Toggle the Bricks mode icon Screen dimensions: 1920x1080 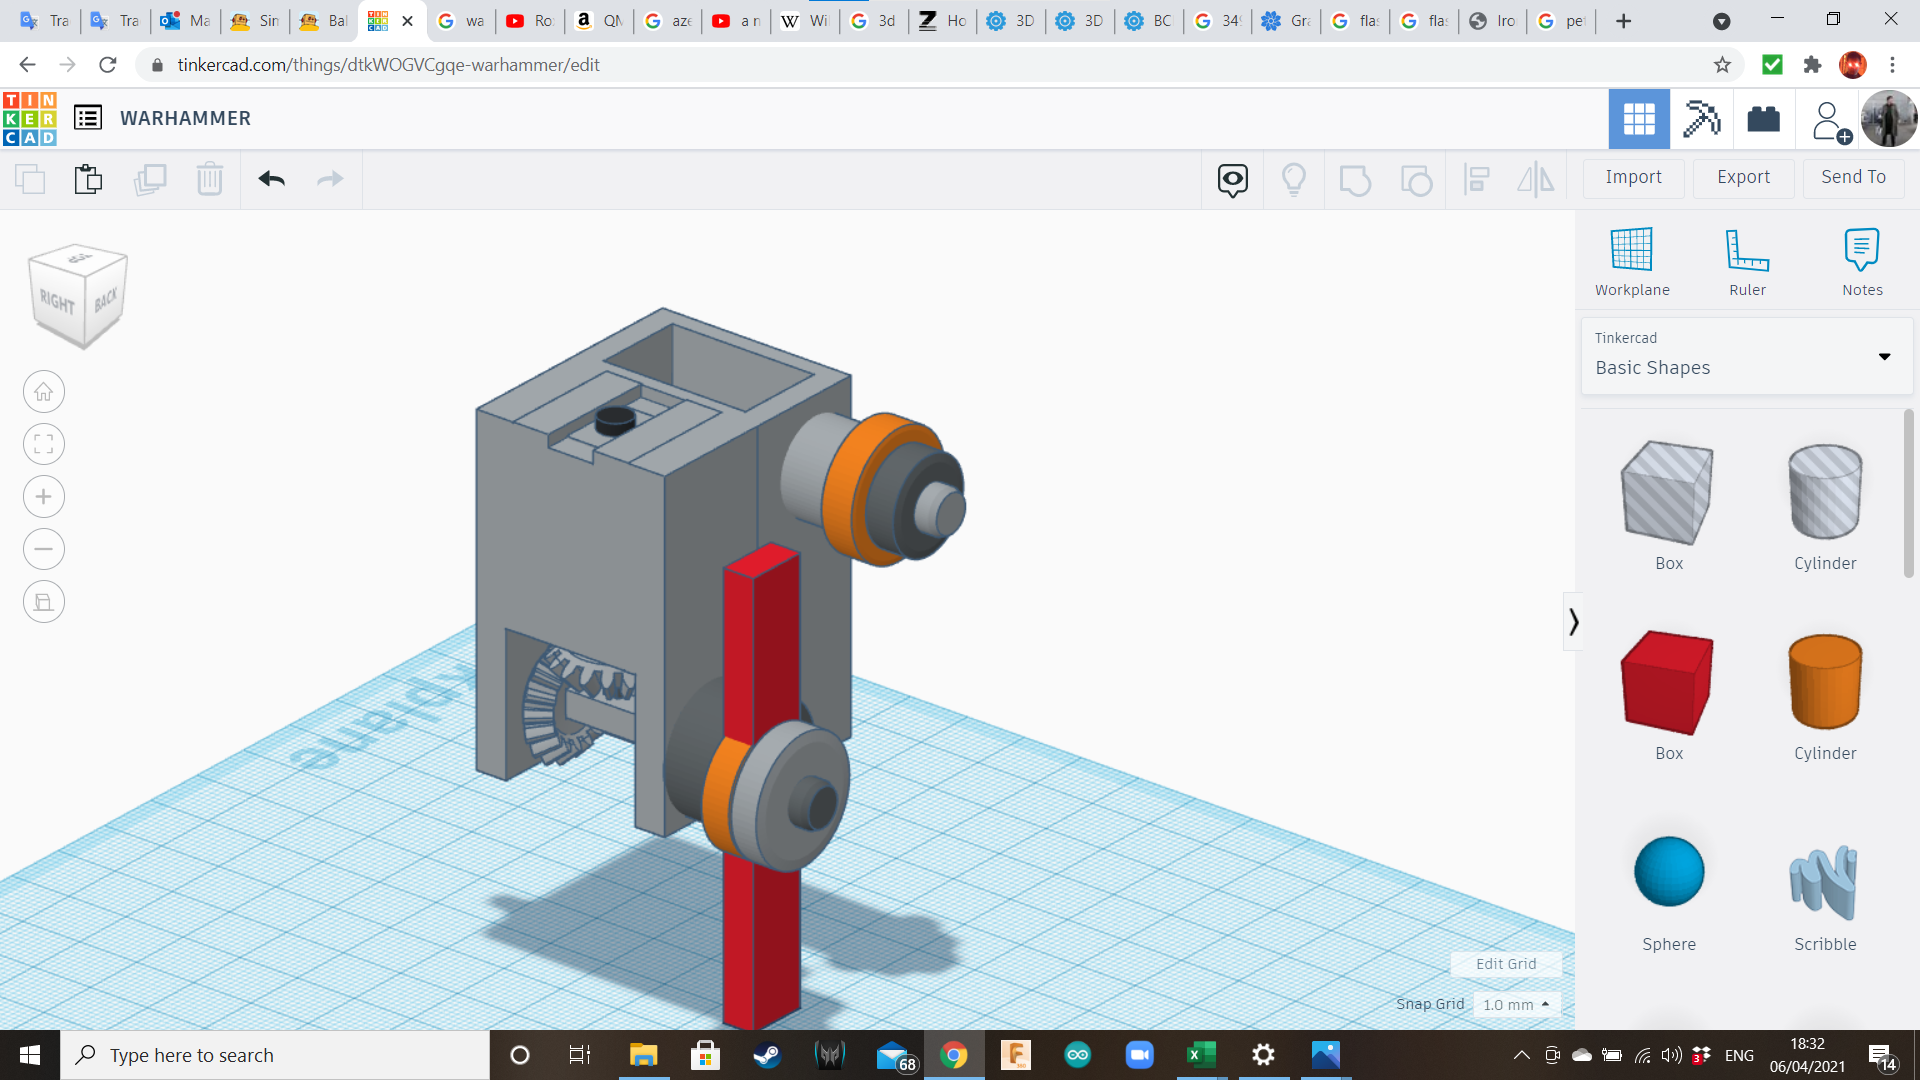[1763, 119]
